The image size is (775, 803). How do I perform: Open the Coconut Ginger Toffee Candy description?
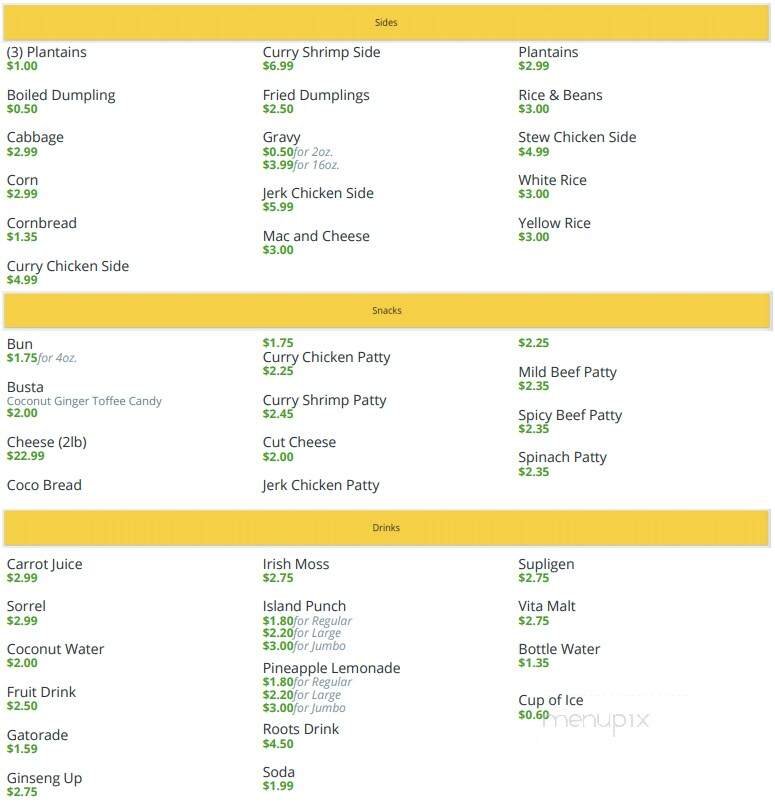(x=84, y=401)
